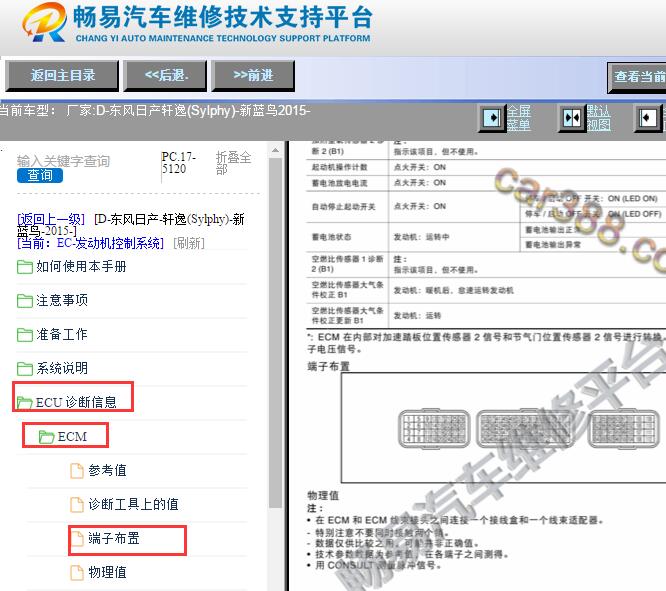Click the third layout icon on the far right
Screen dimensions: 666x591
648,118
